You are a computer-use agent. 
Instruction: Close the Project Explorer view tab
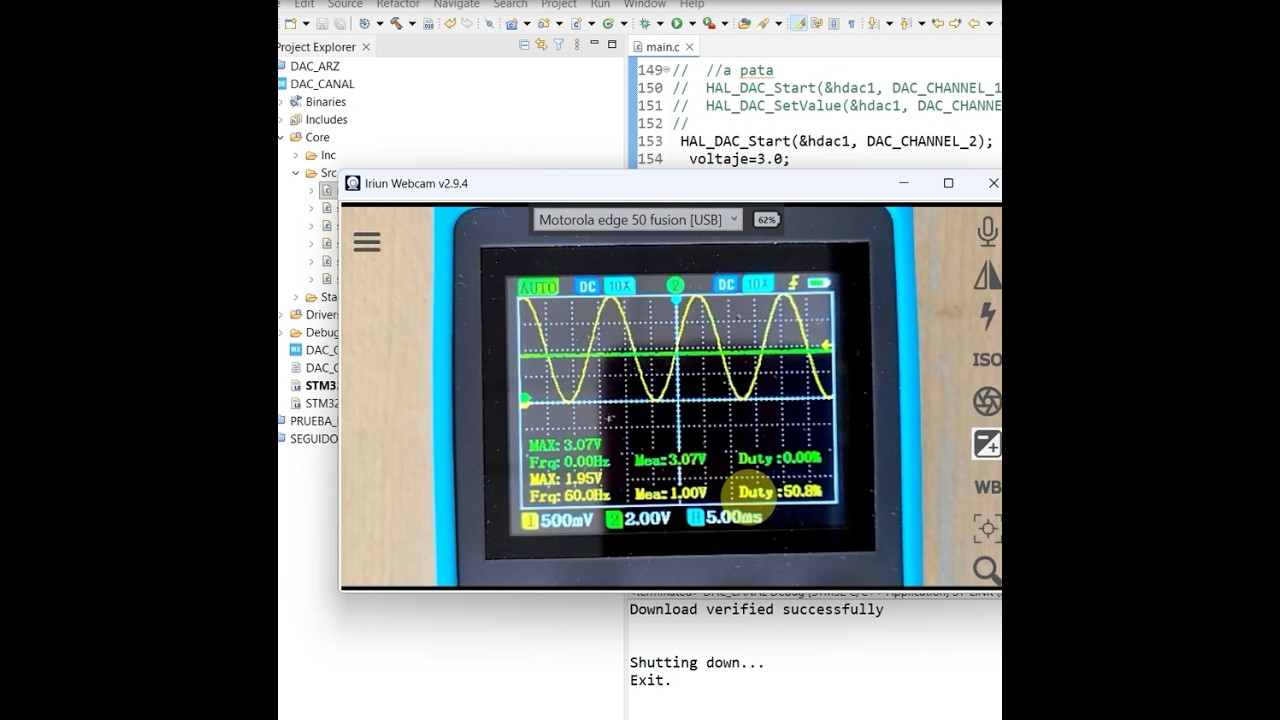(366, 47)
